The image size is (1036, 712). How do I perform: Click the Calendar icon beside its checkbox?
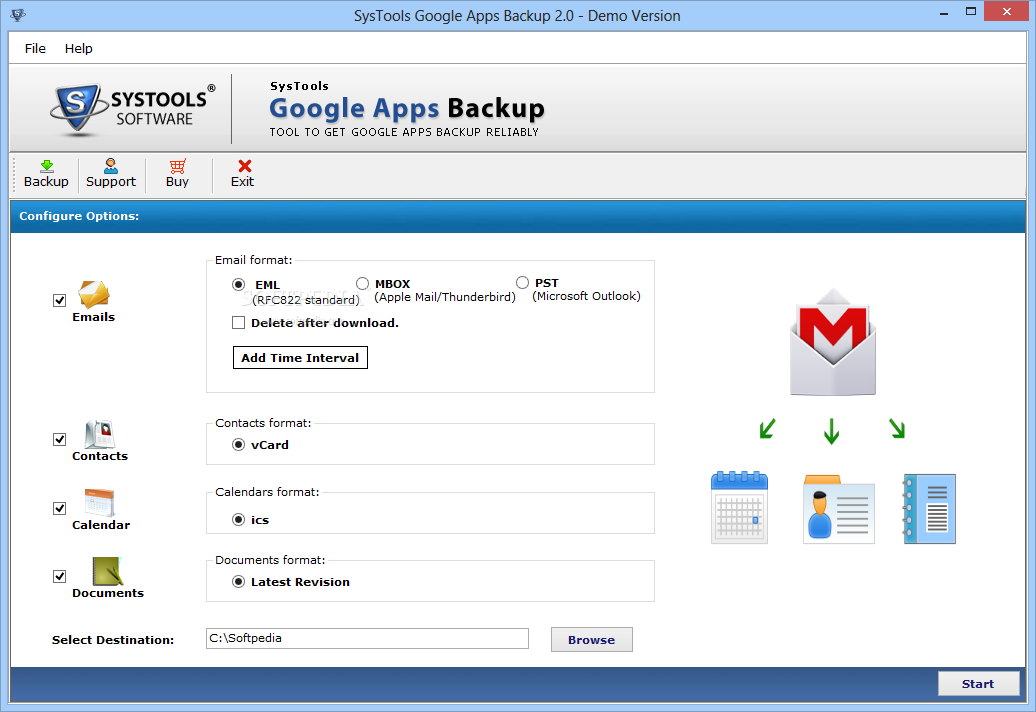click(x=100, y=503)
